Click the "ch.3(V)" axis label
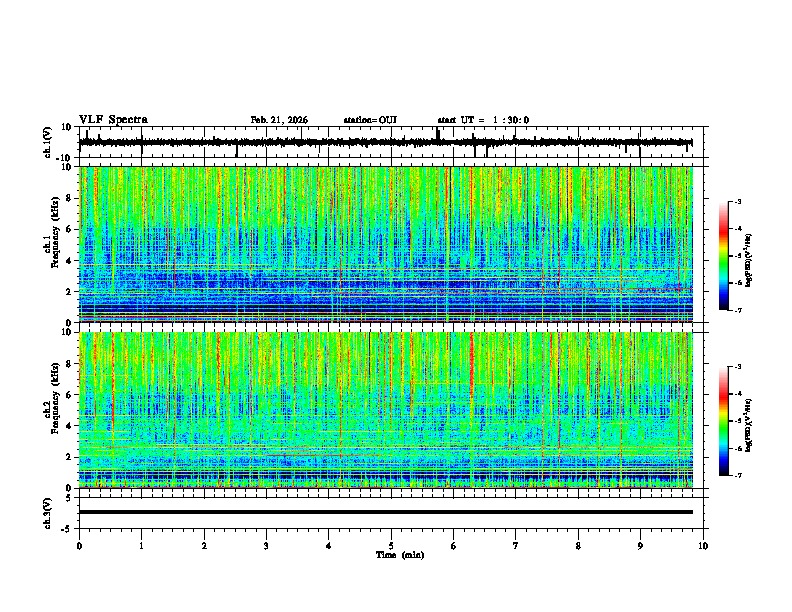792x612 pixels. pyautogui.click(x=48, y=513)
